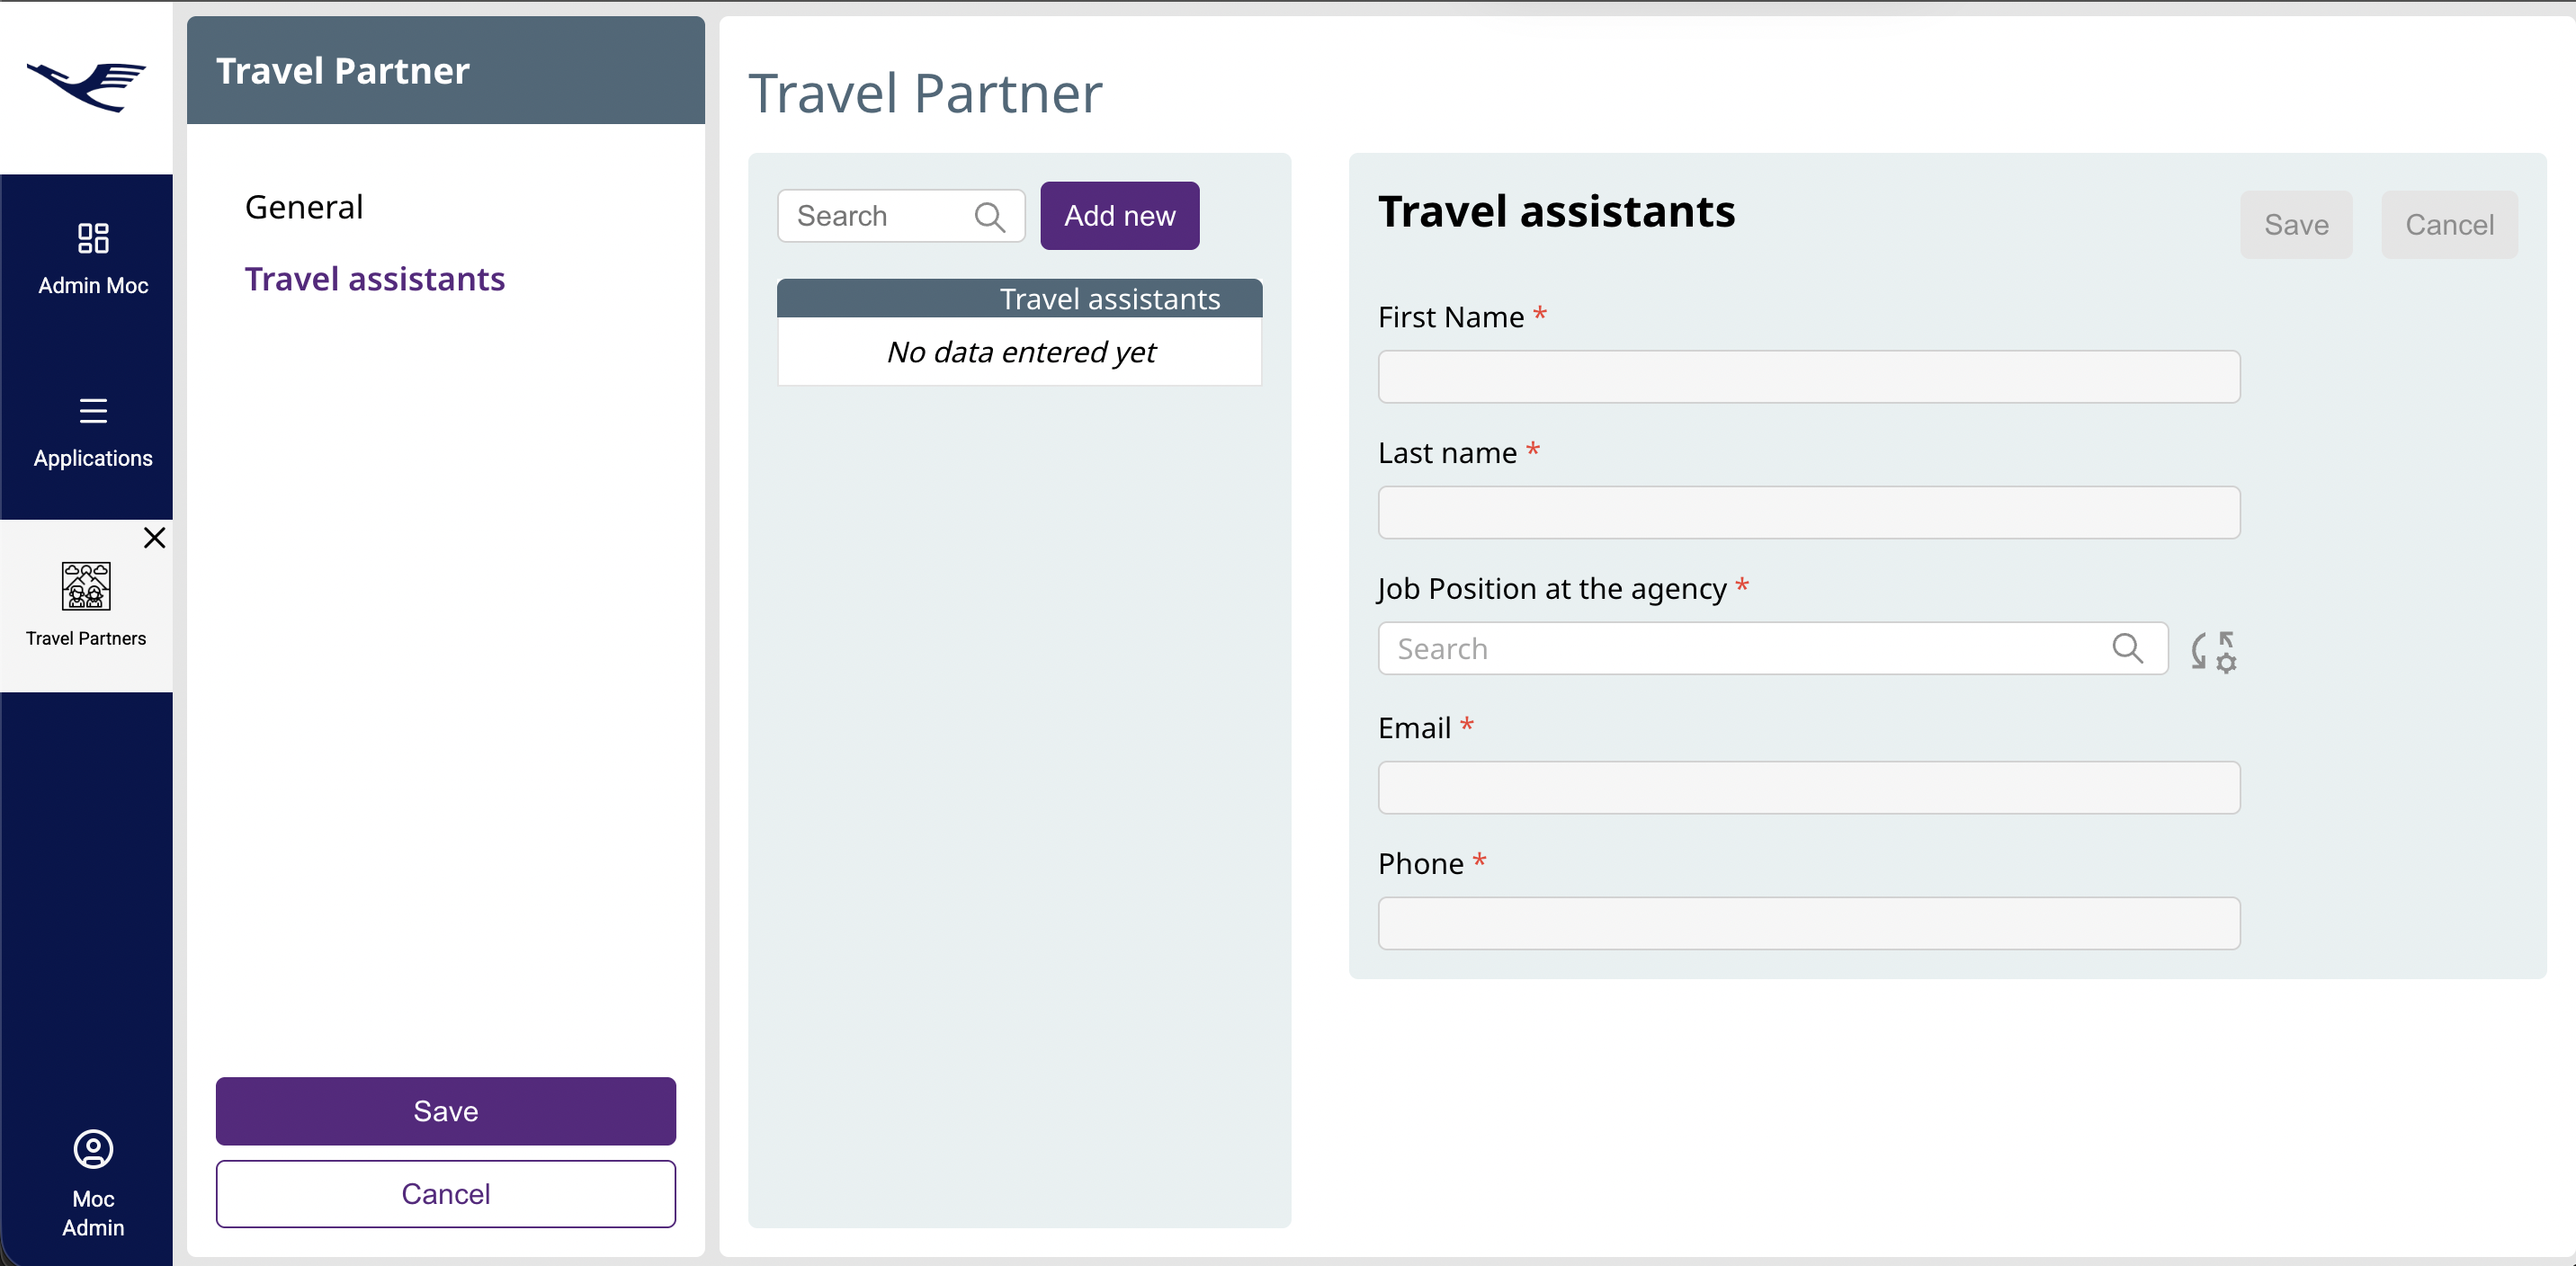The image size is (2576, 1266).
Task: Click the purple Save button in left panel
Action: coord(445,1111)
